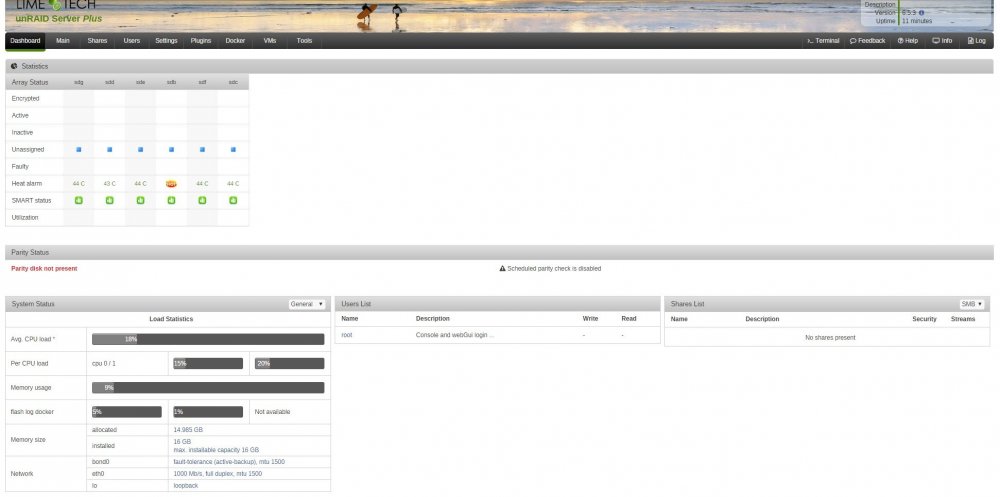
Task: Click the Users List panel header
Action: pos(497,304)
